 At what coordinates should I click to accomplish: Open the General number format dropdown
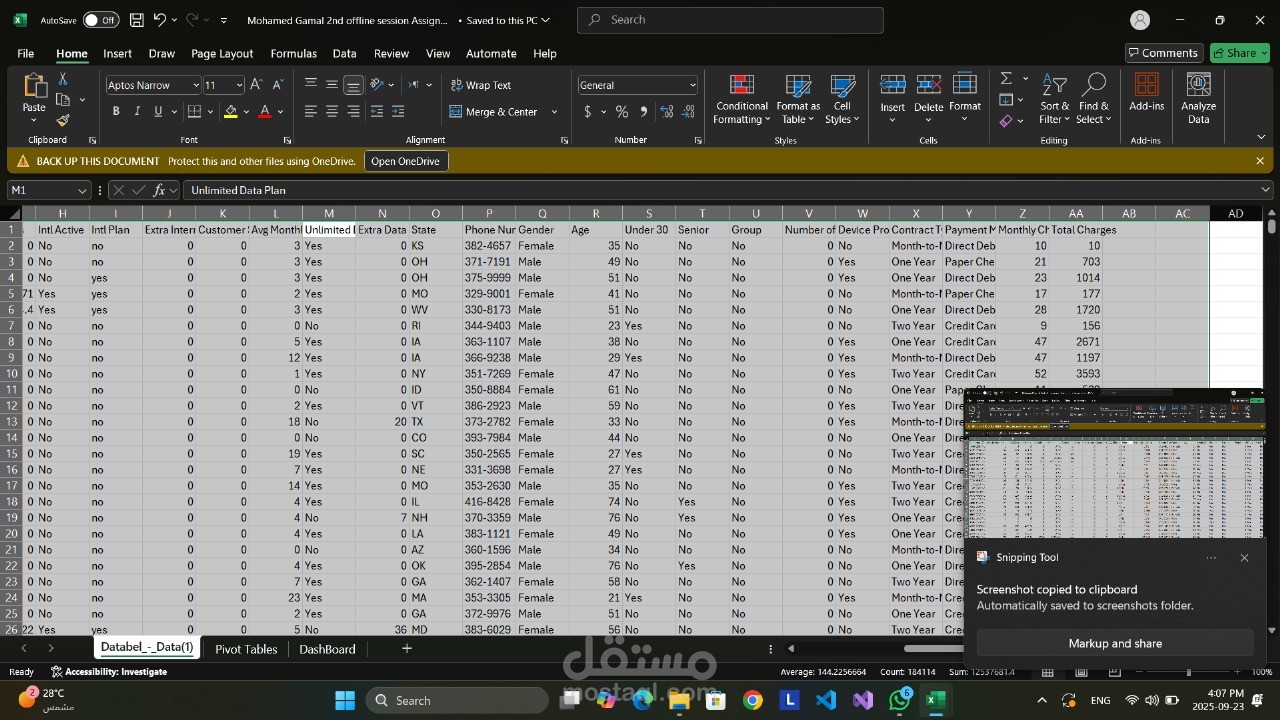point(692,85)
